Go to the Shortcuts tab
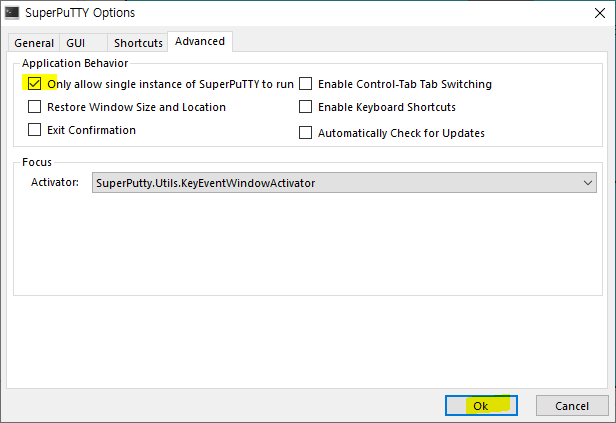The height and width of the screenshot is (423, 616). tap(138, 43)
